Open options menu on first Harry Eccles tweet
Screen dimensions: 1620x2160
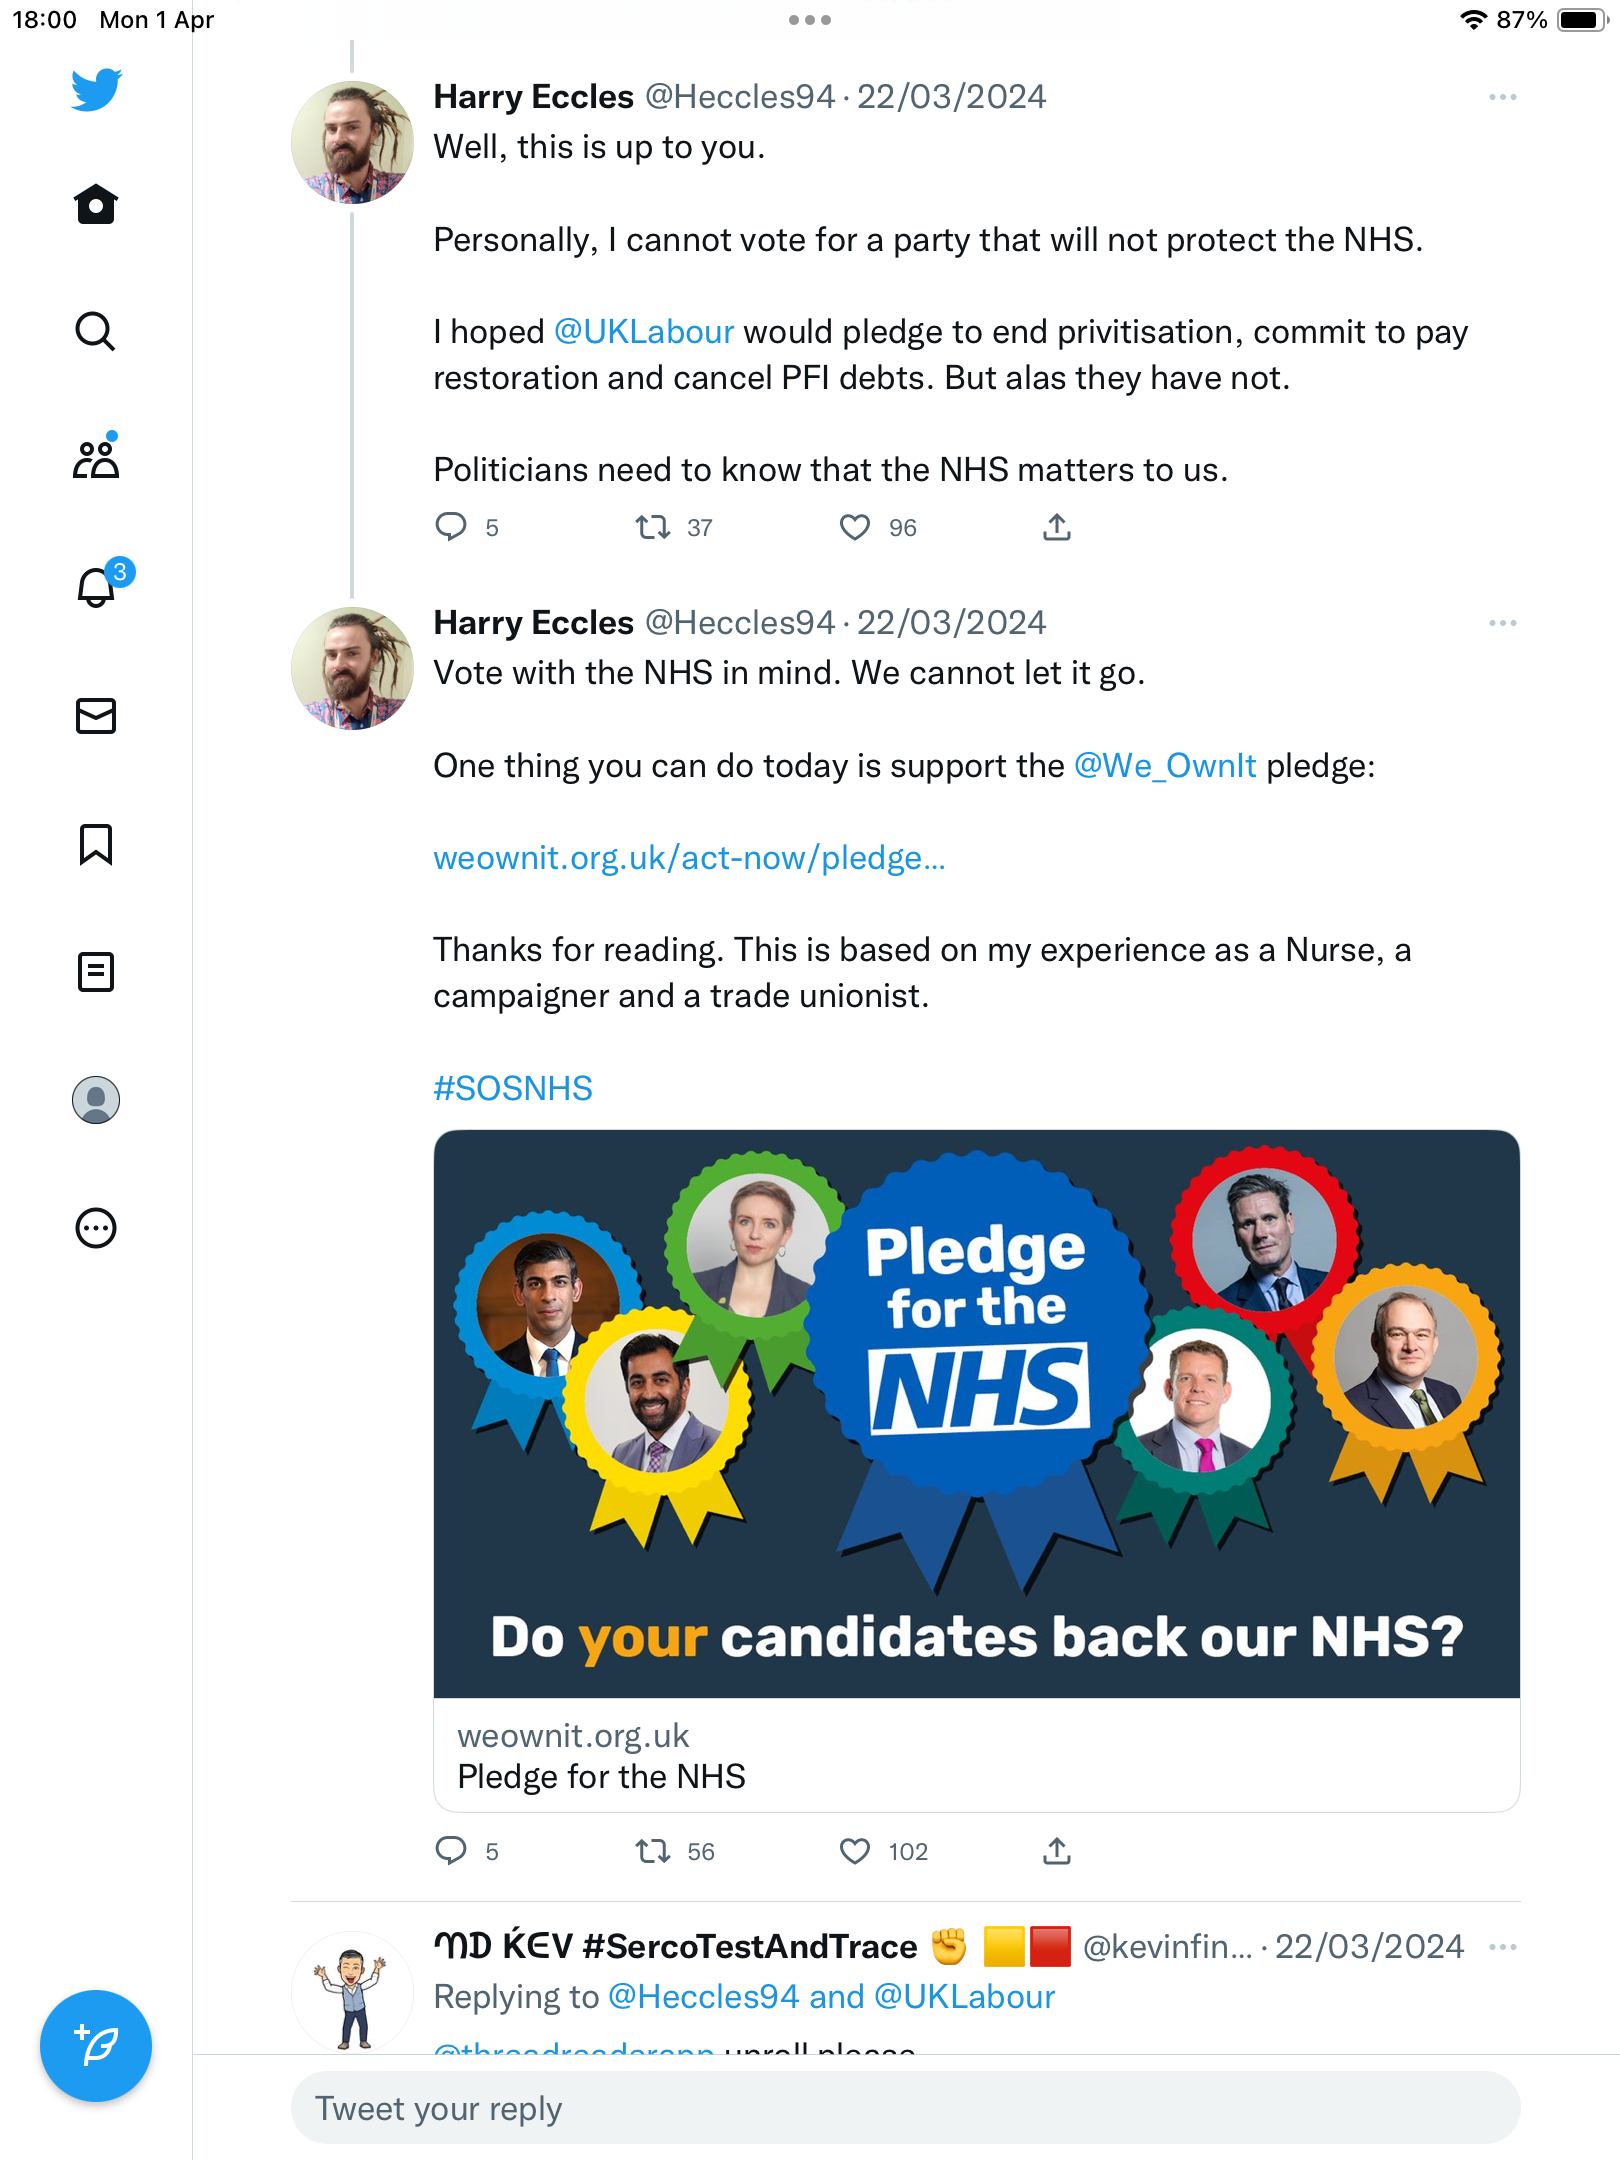pos(1502,97)
